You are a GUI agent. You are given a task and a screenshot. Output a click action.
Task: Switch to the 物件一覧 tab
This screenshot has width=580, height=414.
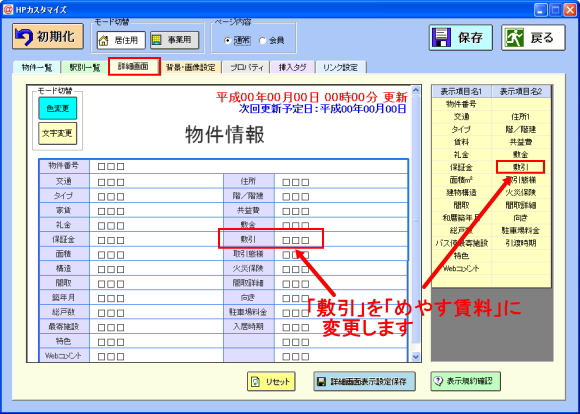point(37,68)
